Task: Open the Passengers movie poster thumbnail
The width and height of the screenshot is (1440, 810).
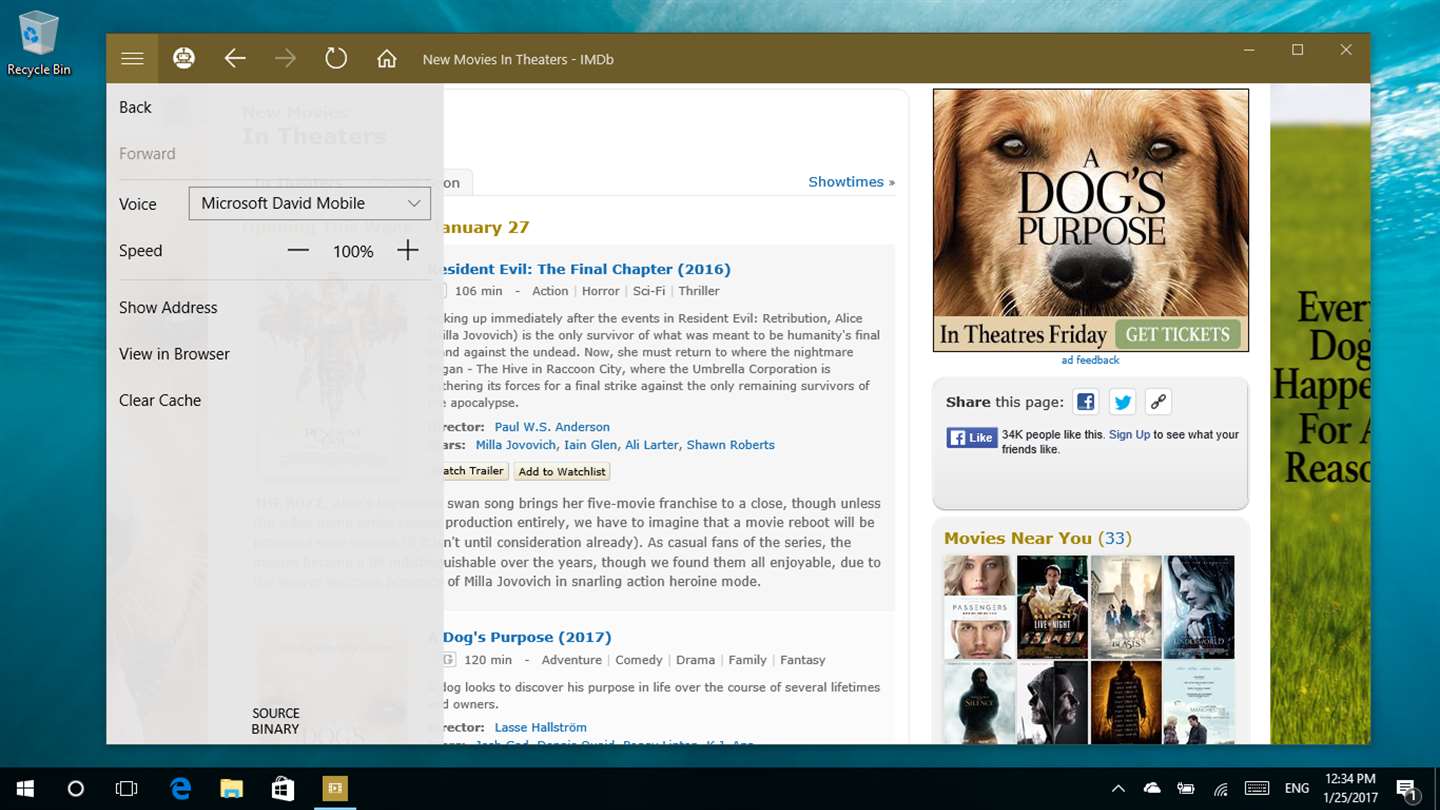Action: pyautogui.click(x=979, y=608)
